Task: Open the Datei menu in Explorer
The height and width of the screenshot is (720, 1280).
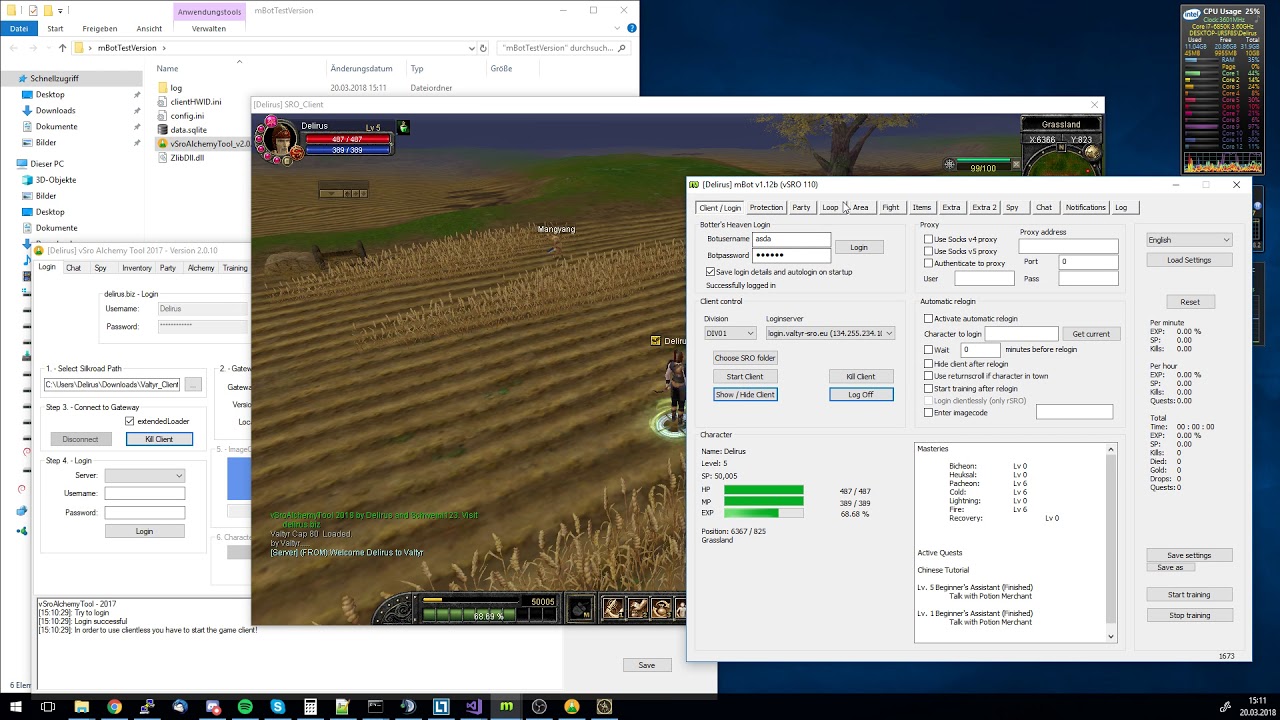Action: [19, 28]
